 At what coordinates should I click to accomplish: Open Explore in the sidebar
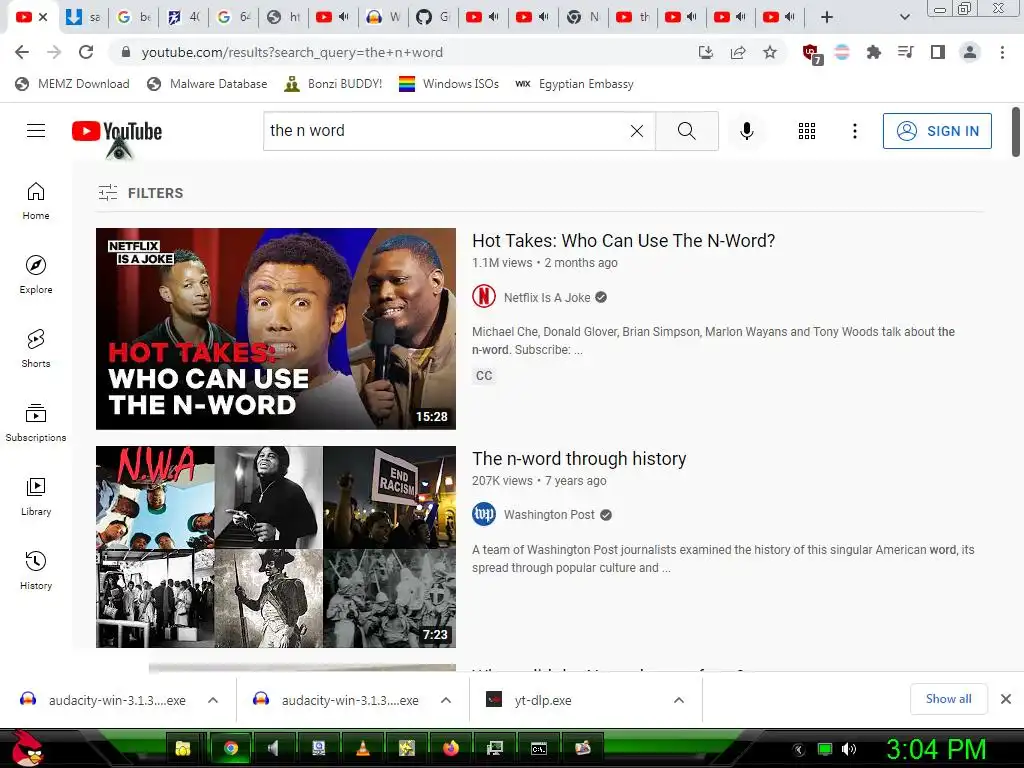point(36,274)
